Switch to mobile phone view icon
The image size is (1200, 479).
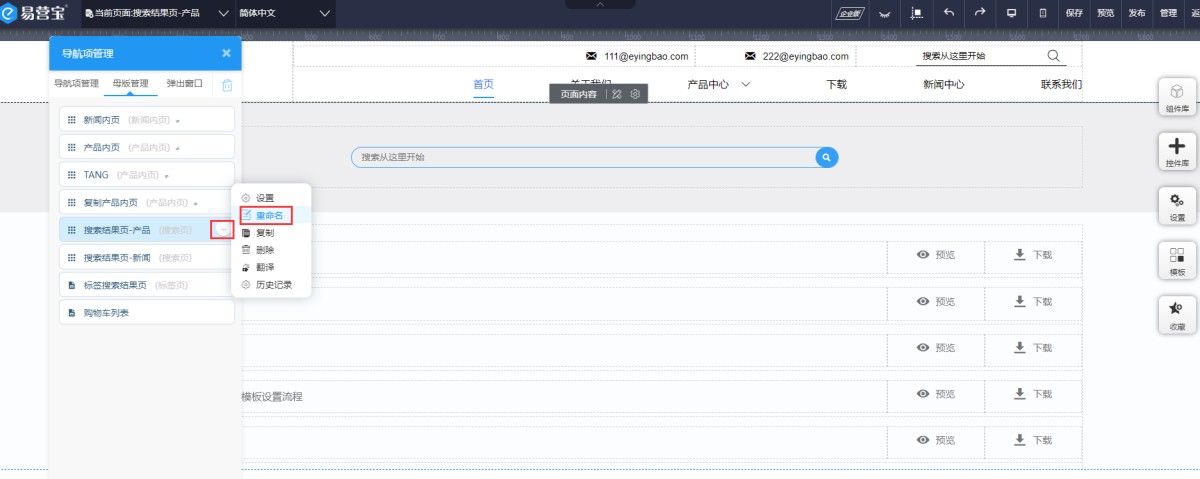click(1043, 13)
